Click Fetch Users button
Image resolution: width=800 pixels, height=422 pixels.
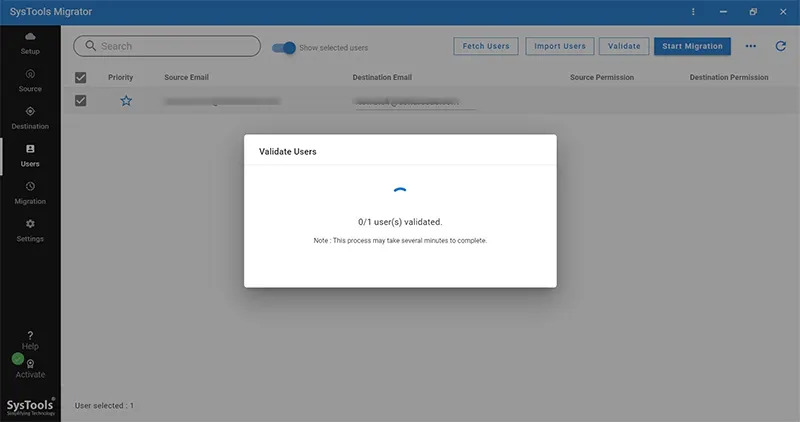486,46
